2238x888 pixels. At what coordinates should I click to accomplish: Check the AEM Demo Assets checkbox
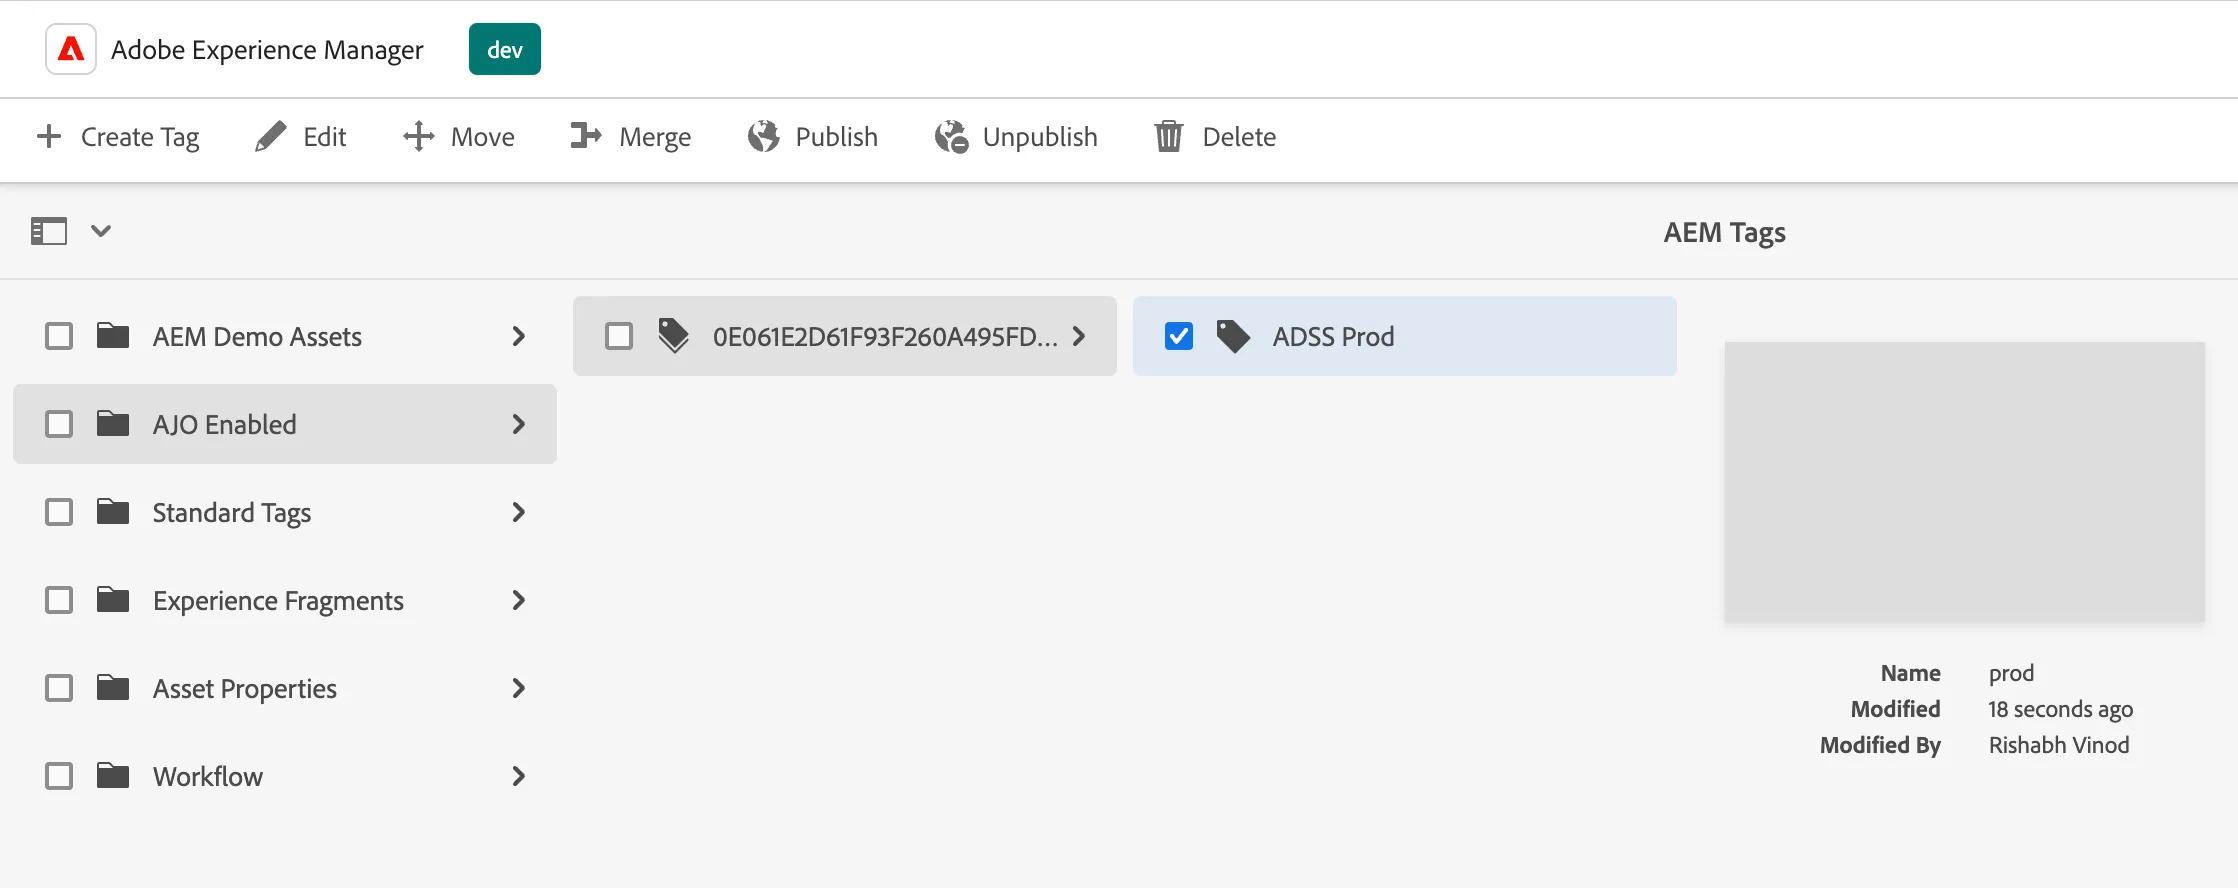[59, 336]
